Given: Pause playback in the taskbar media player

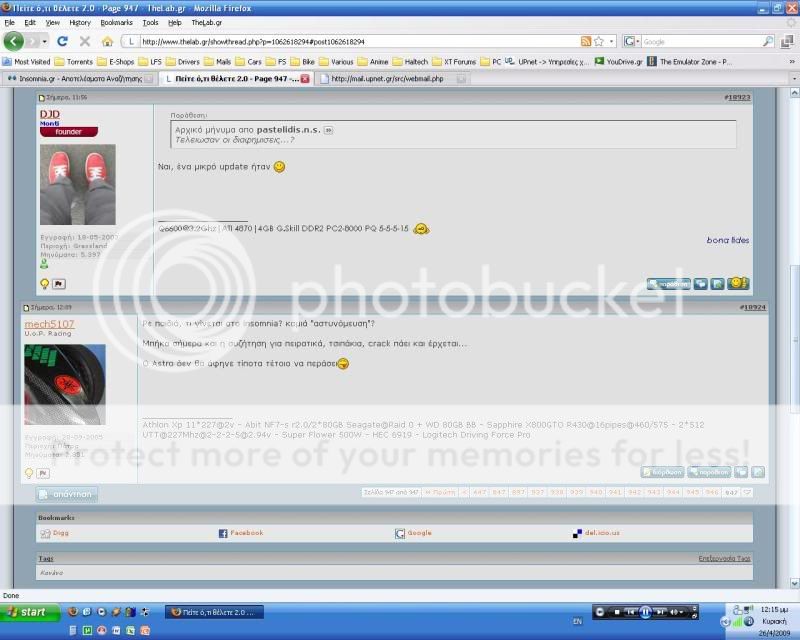Looking at the screenshot, I should click(646, 612).
